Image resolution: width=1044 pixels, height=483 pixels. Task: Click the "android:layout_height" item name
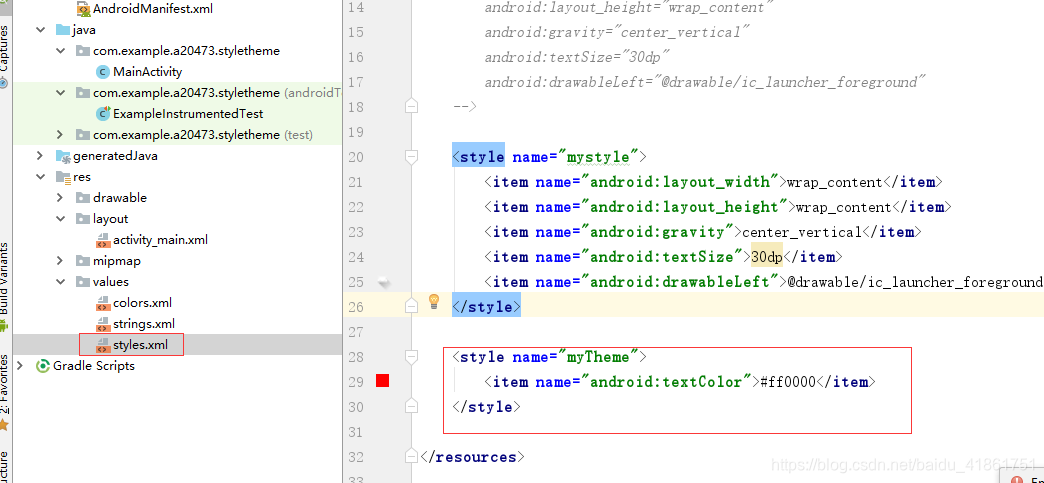tap(684, 207)
